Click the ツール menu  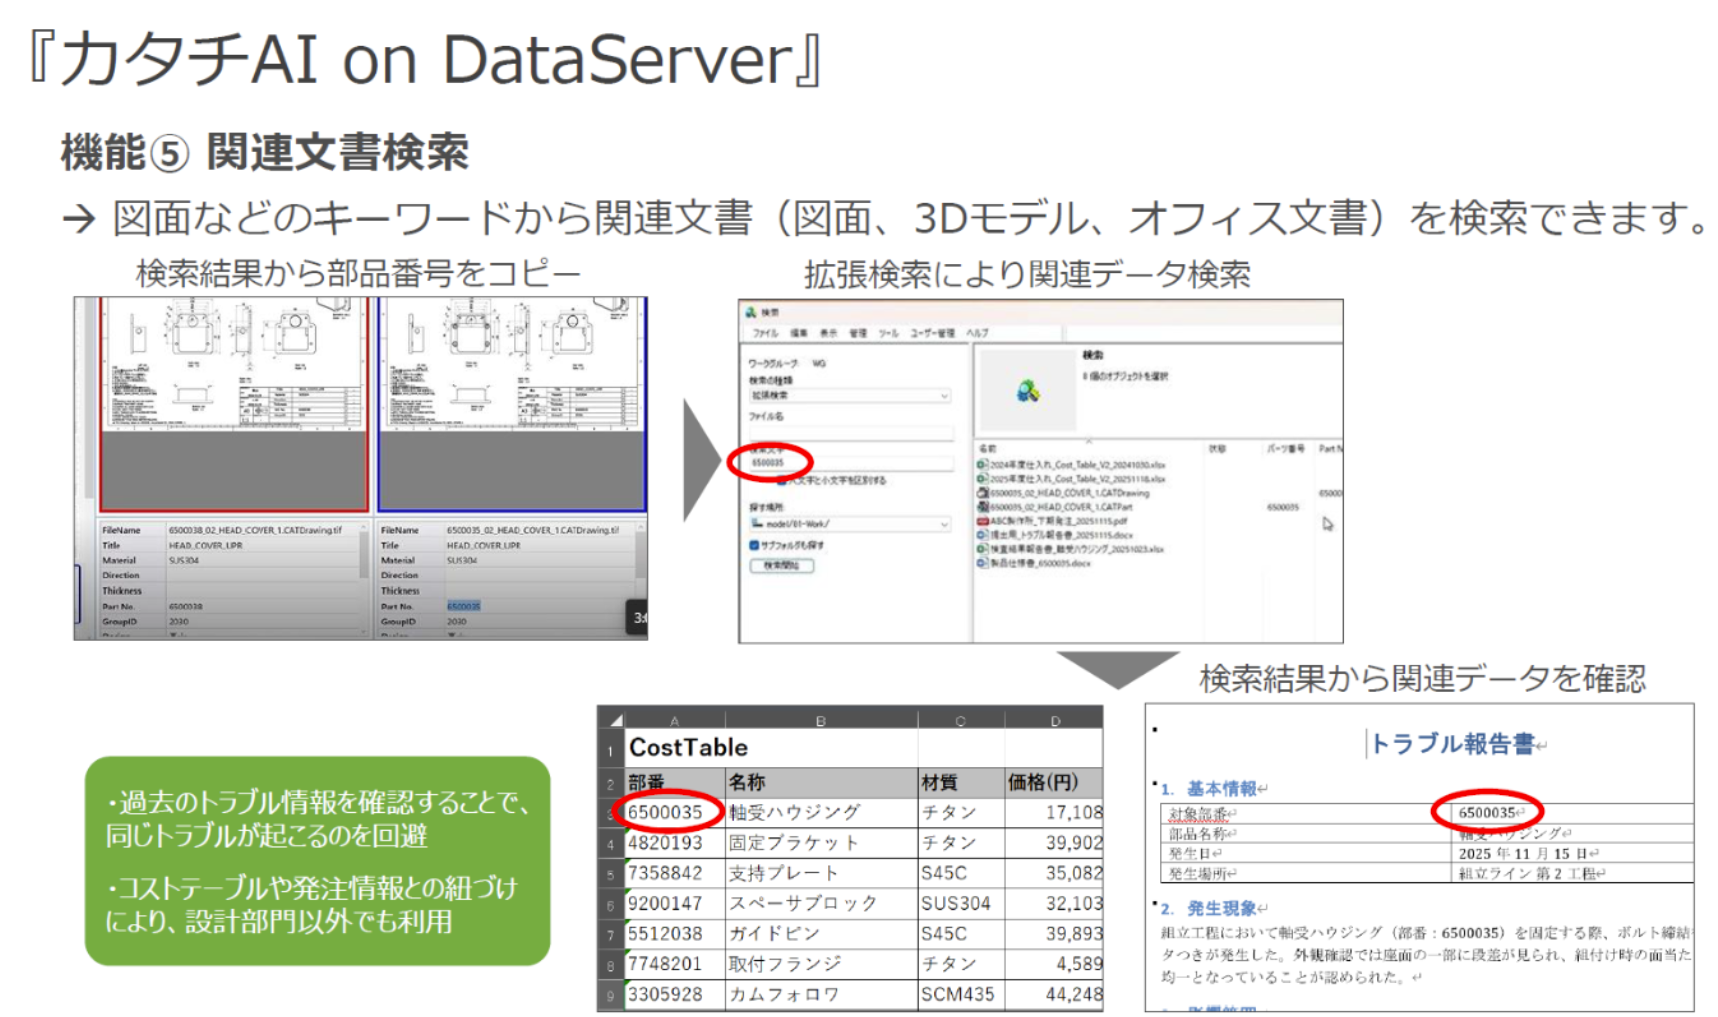[x=889, y=332]
